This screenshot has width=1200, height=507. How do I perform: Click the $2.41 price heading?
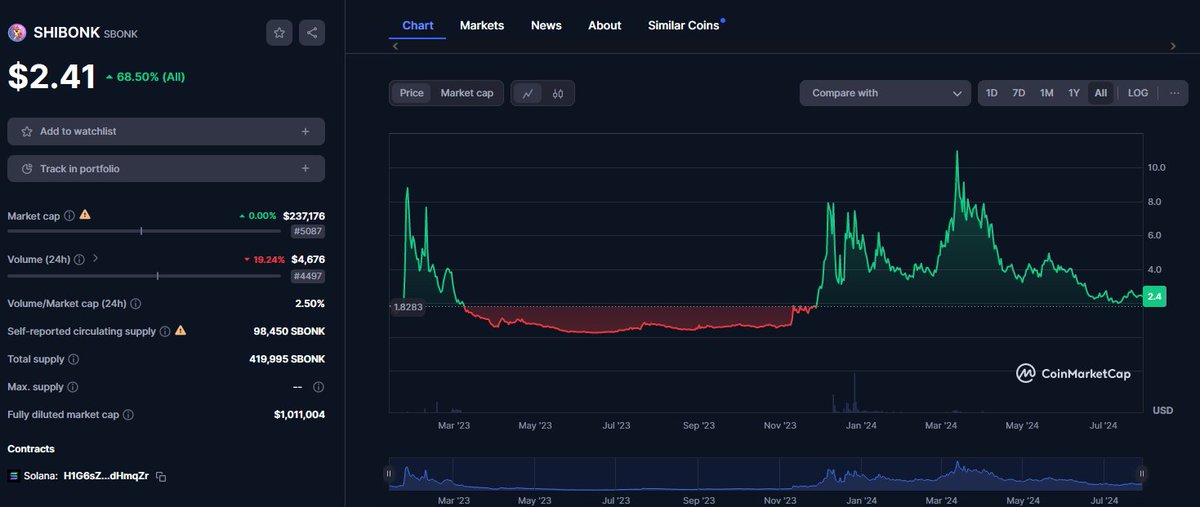pos(52,77)
